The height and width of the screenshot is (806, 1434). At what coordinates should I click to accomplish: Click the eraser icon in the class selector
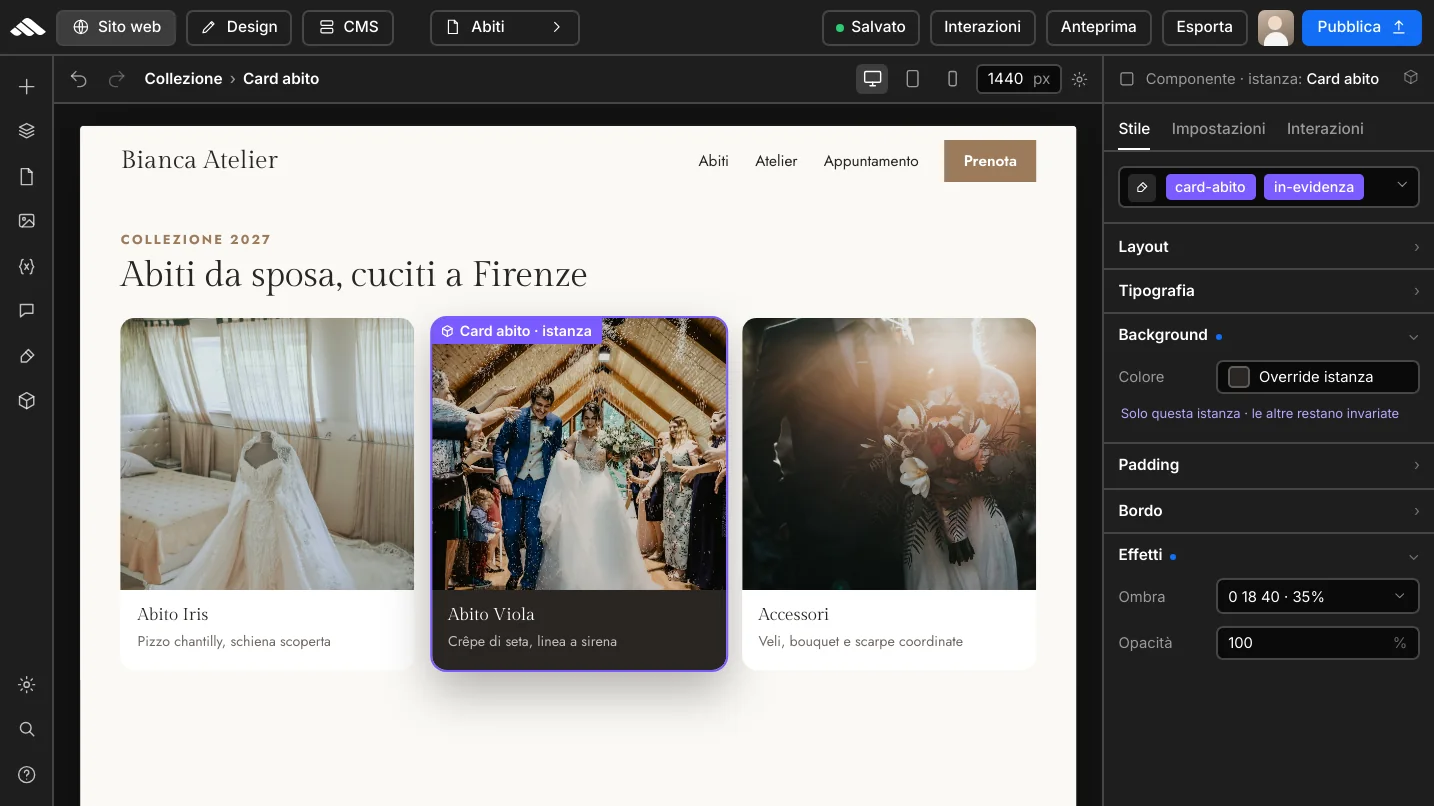(1142, 187)
